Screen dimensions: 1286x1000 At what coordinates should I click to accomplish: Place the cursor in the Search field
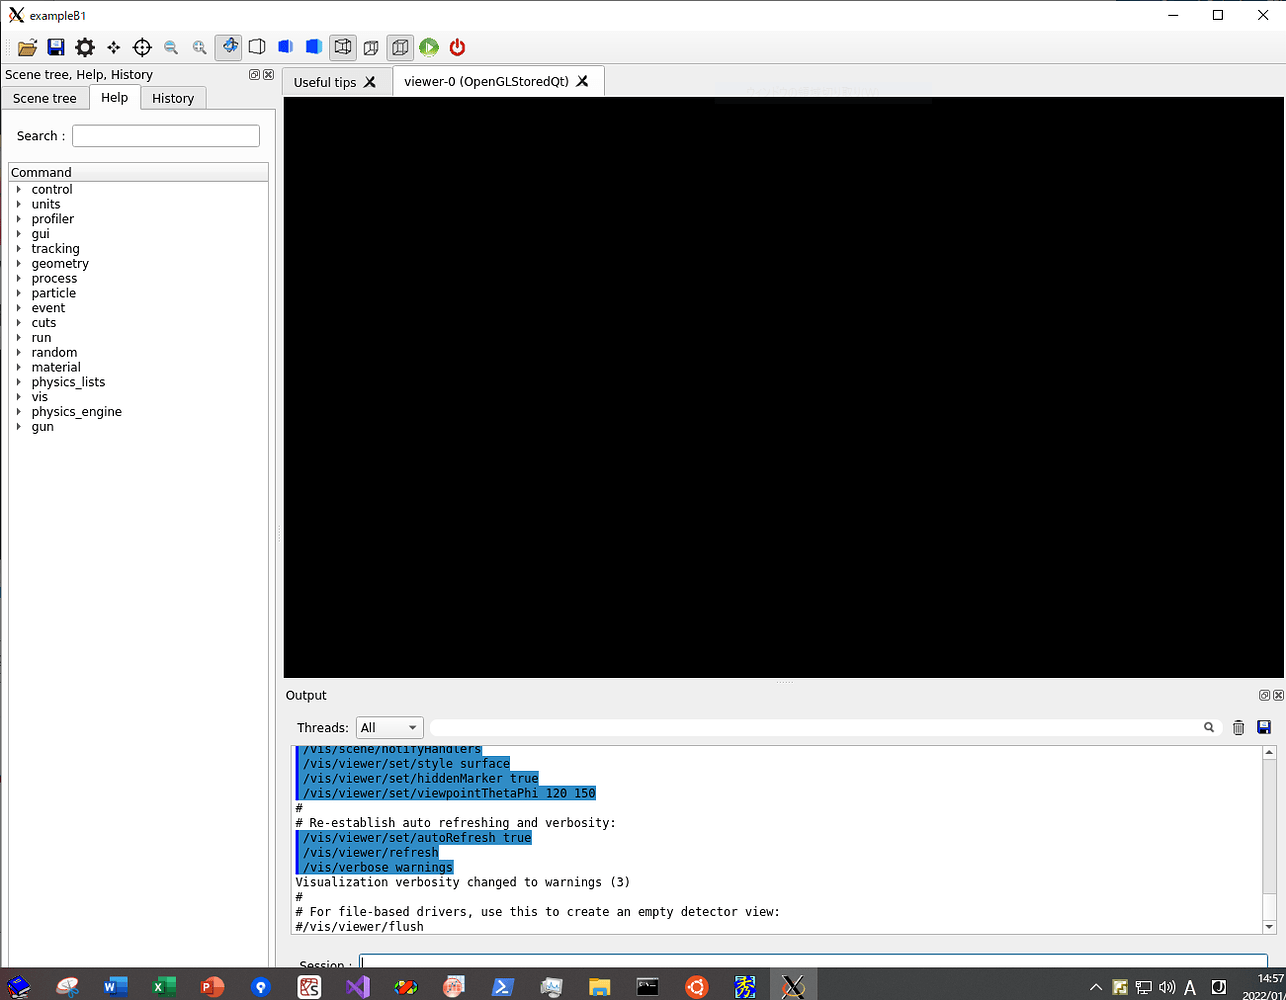[x=166, y=135]
